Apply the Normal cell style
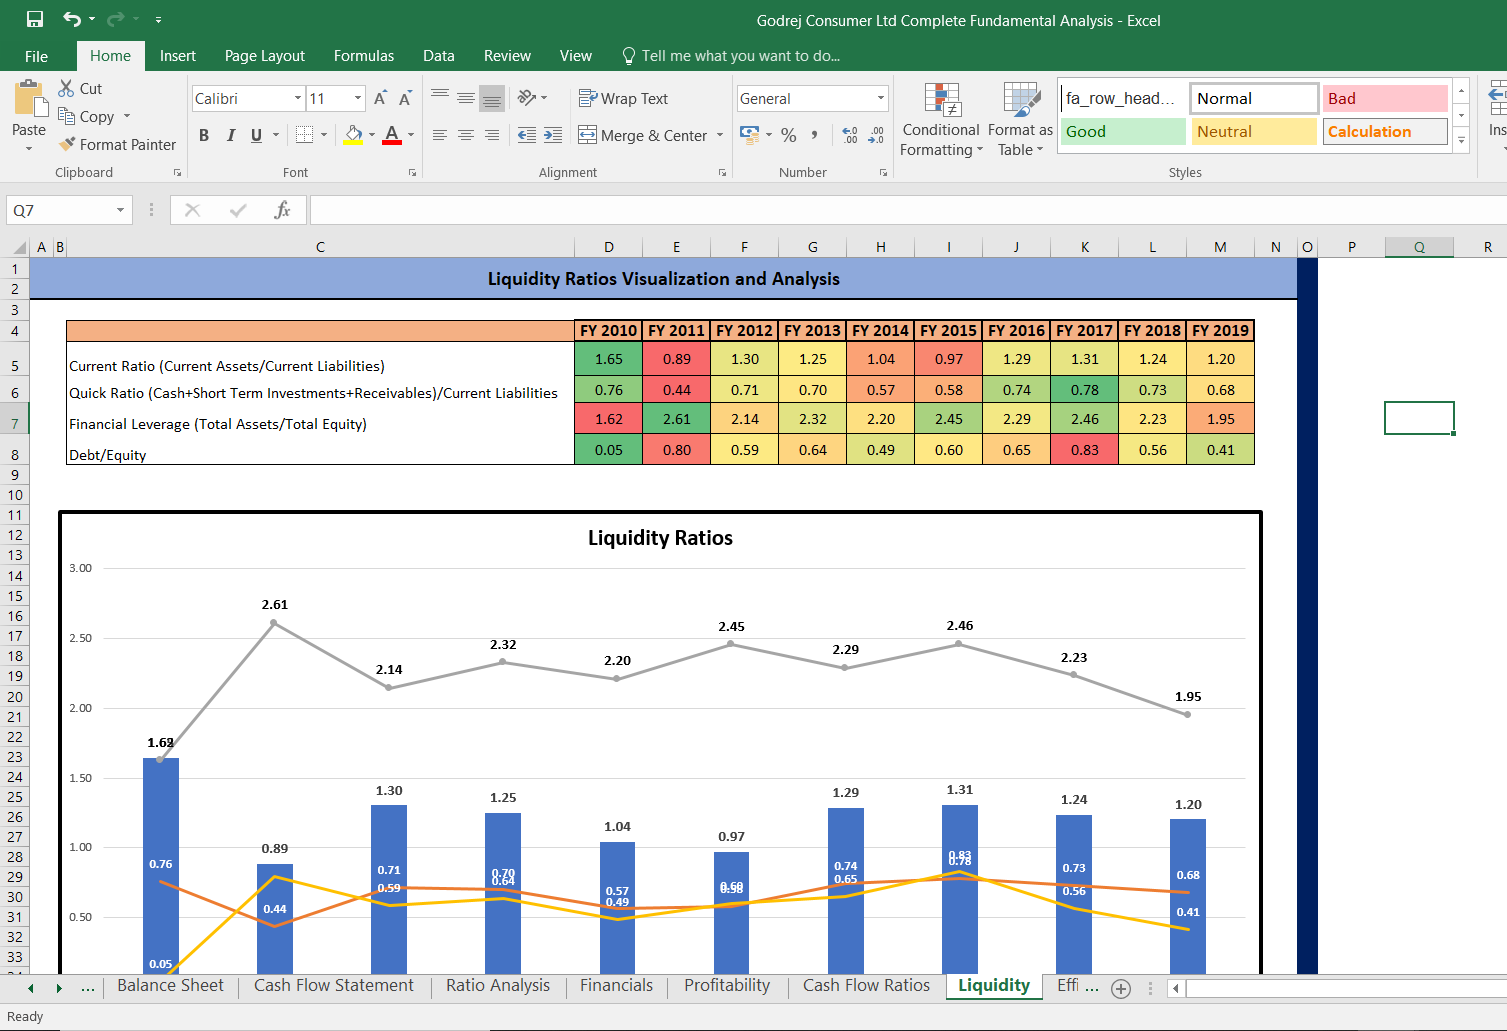This screenshot has height=1031, width=1507. (1254, 98)
